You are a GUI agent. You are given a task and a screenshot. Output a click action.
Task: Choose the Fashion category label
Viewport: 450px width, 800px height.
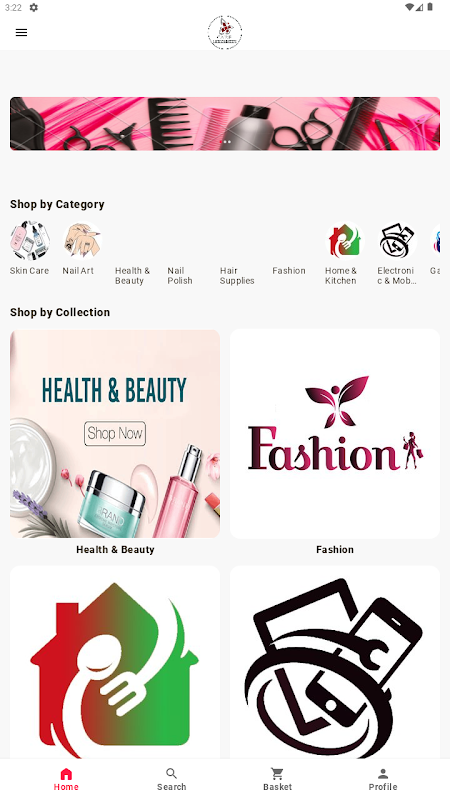(289, 271)
